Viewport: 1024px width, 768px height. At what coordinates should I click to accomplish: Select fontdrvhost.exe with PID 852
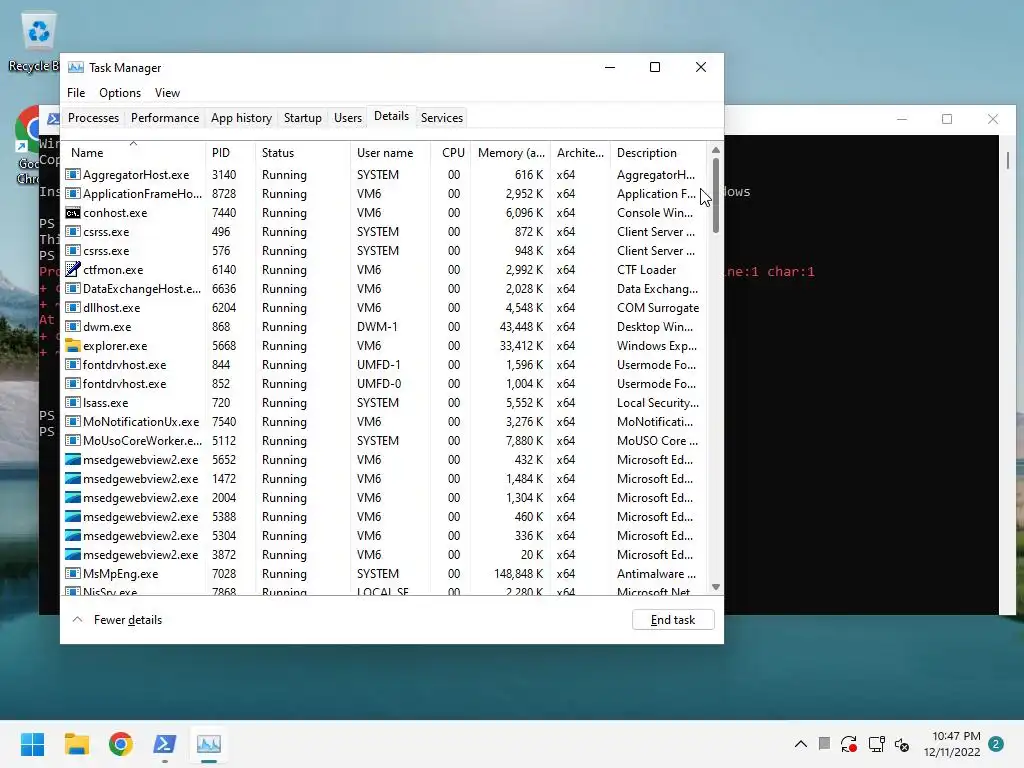124,383
